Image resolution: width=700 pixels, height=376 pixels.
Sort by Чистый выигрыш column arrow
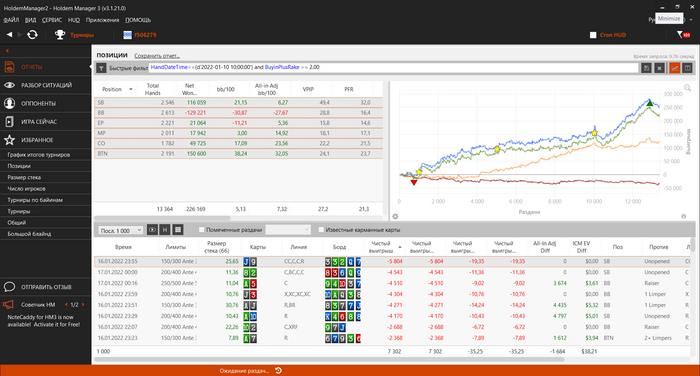click(x=400, y=247)
